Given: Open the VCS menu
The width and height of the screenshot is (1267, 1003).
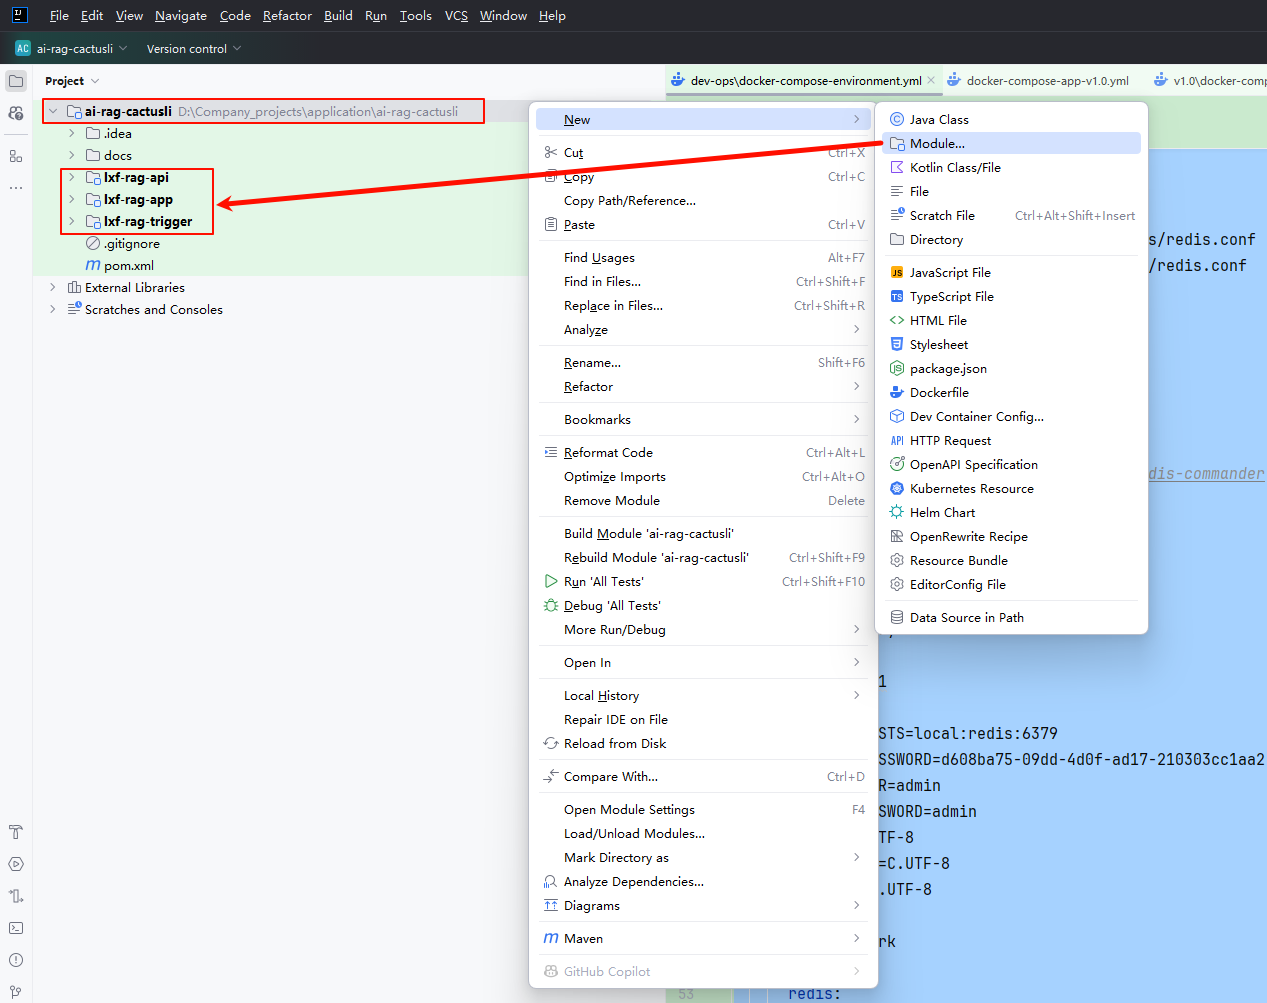Looking at the screenshot, I should click(x=456, y=15).
